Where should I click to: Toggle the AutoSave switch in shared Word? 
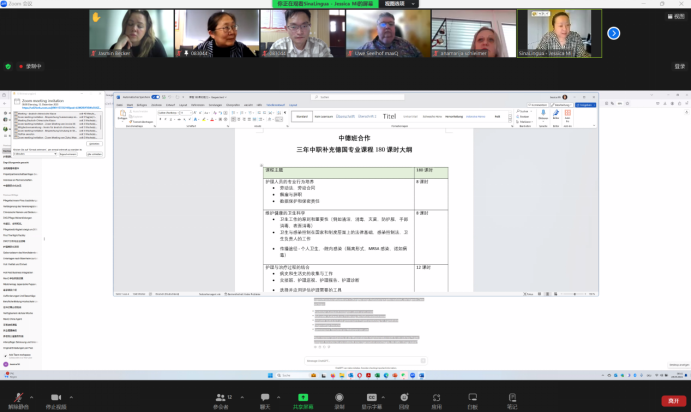point(154,98)
